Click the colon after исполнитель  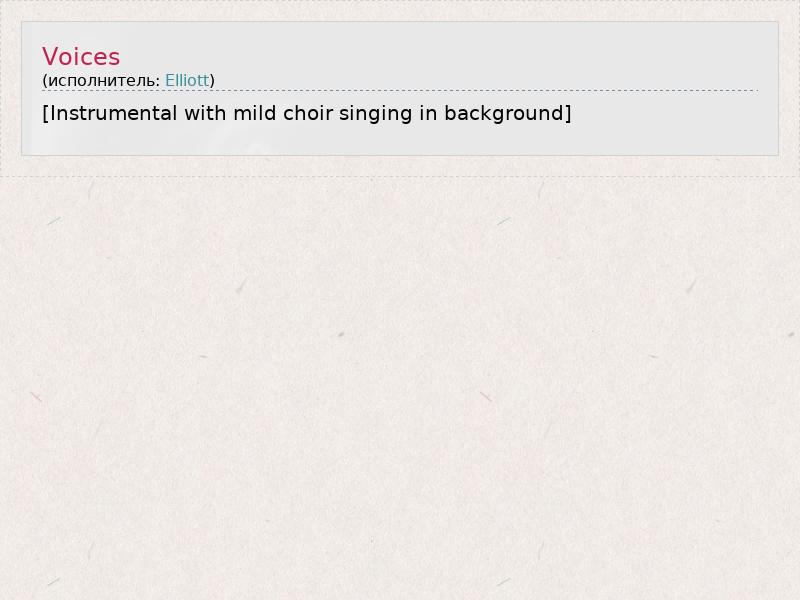pos(158,82)
